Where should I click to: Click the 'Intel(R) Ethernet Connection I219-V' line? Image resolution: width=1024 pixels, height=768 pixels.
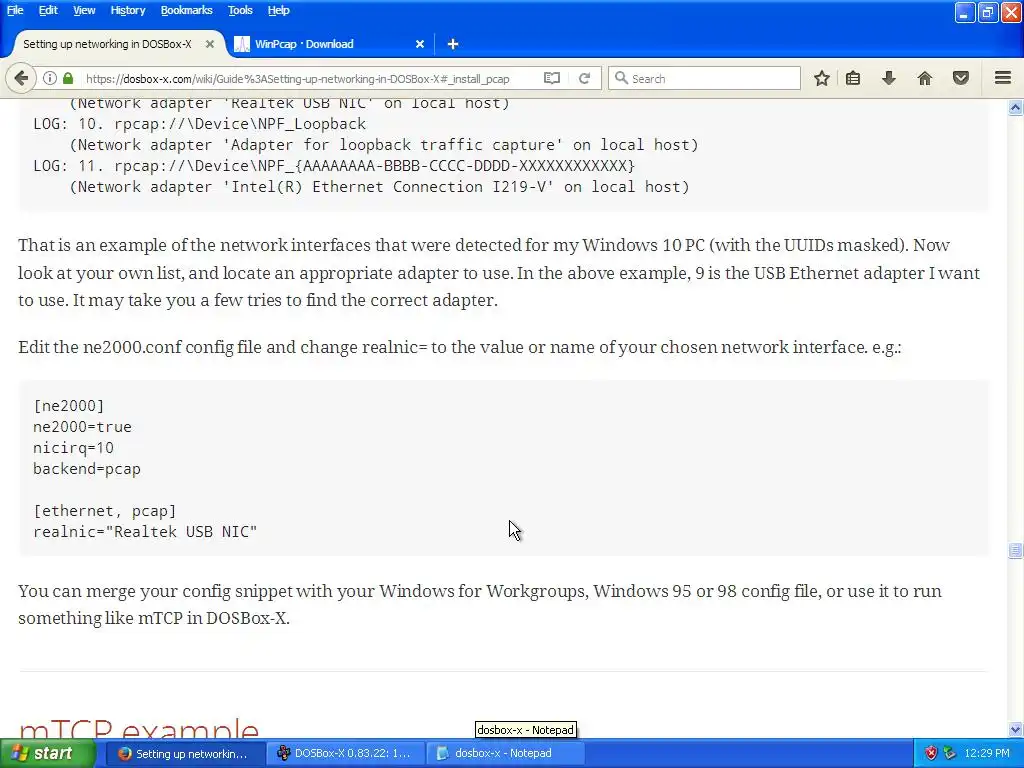[x=379, y=187]
